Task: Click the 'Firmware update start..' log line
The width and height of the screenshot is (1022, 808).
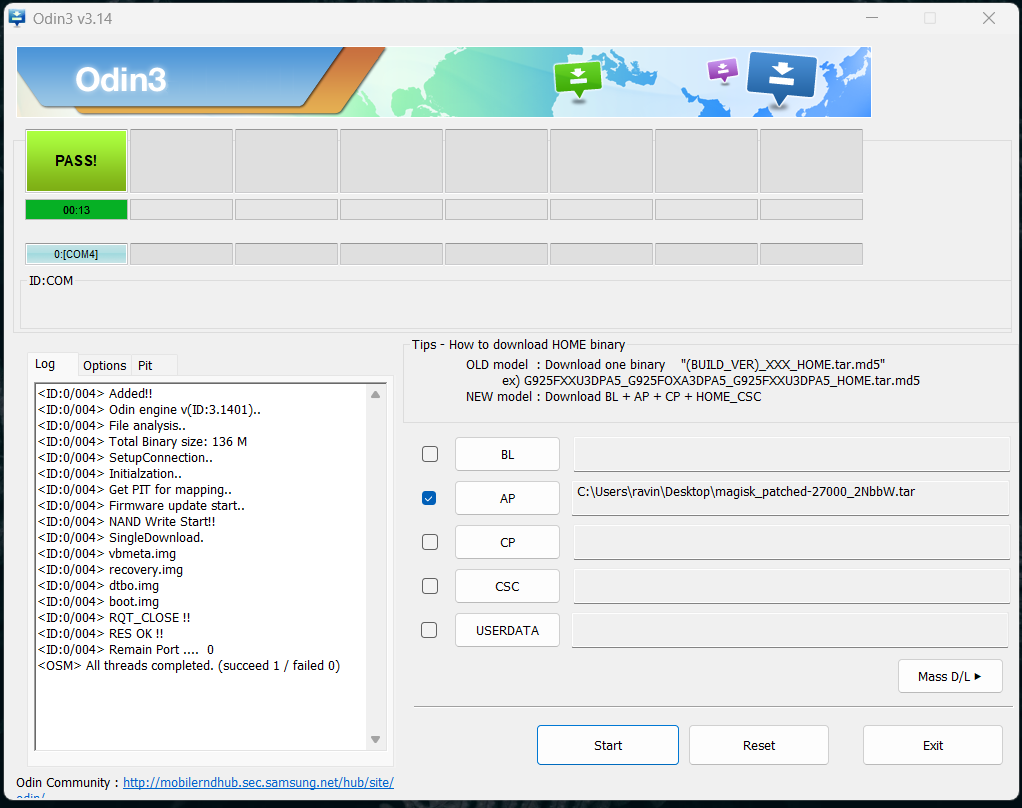Action: pos(141,506)
